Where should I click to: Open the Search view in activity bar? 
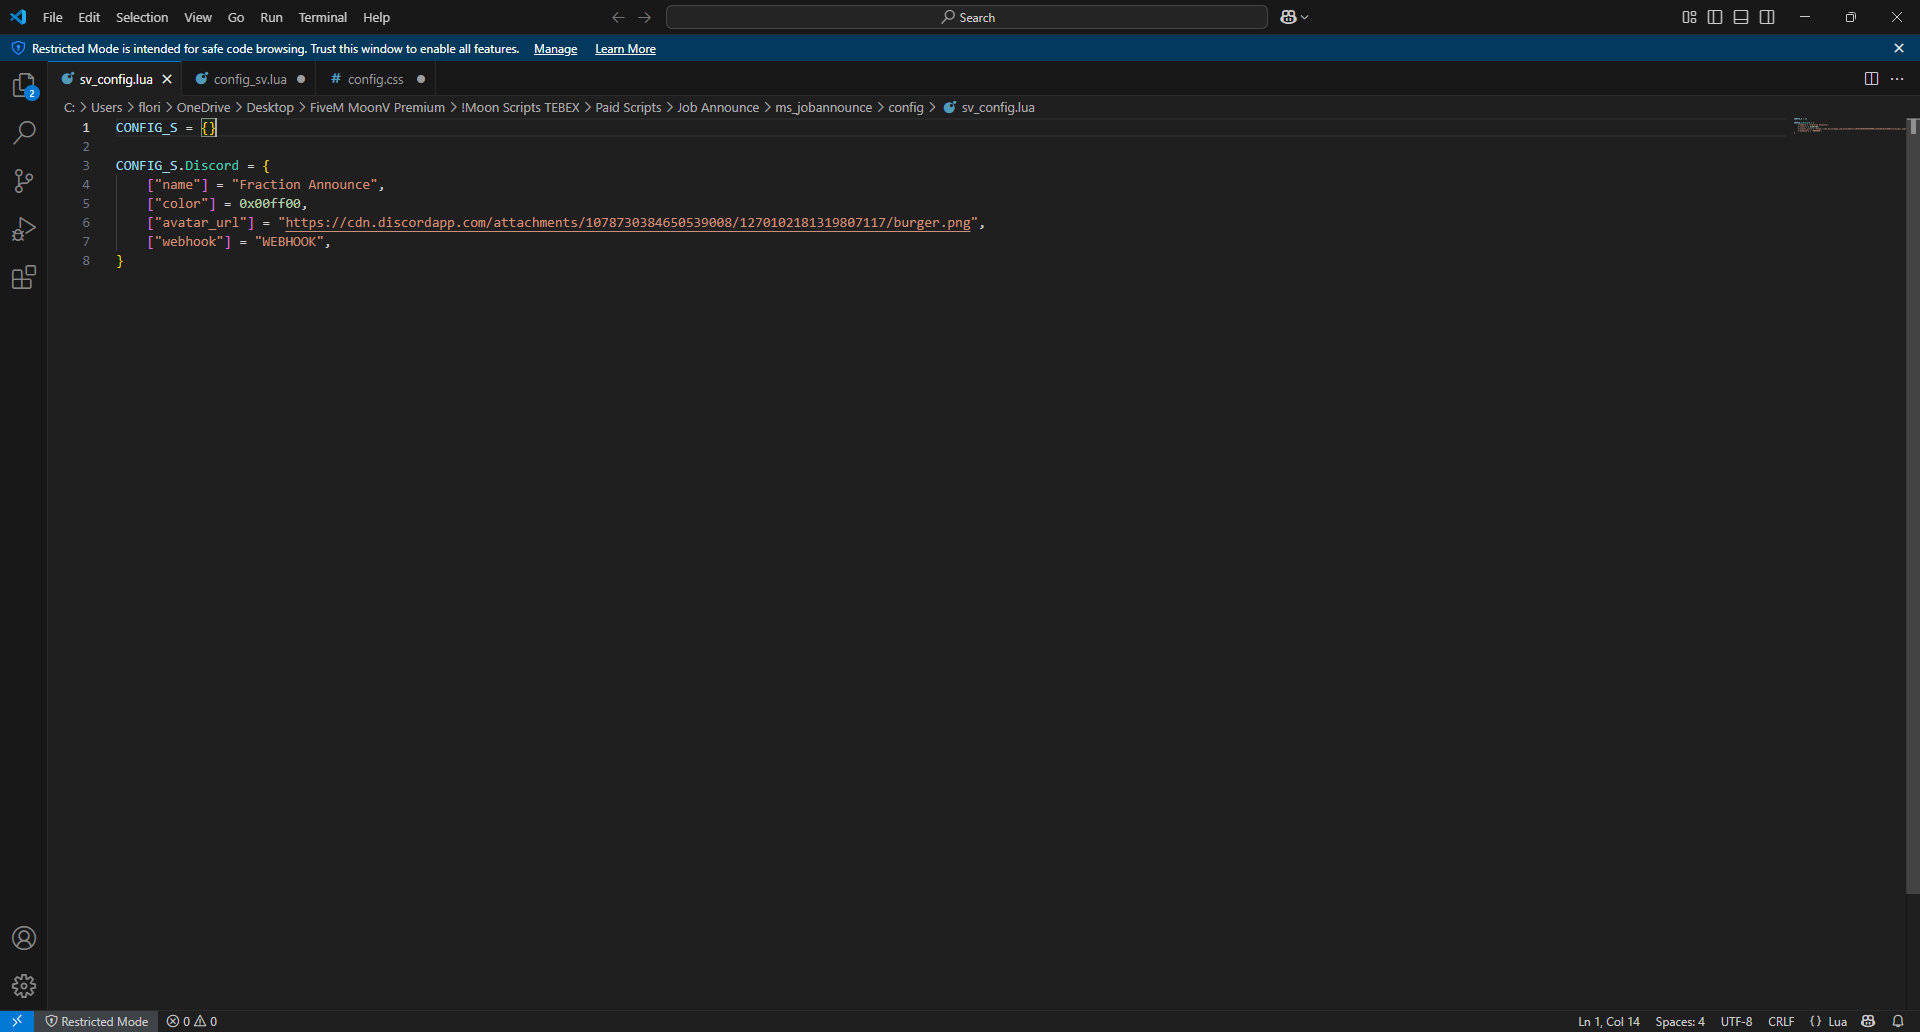click(24, 133)
